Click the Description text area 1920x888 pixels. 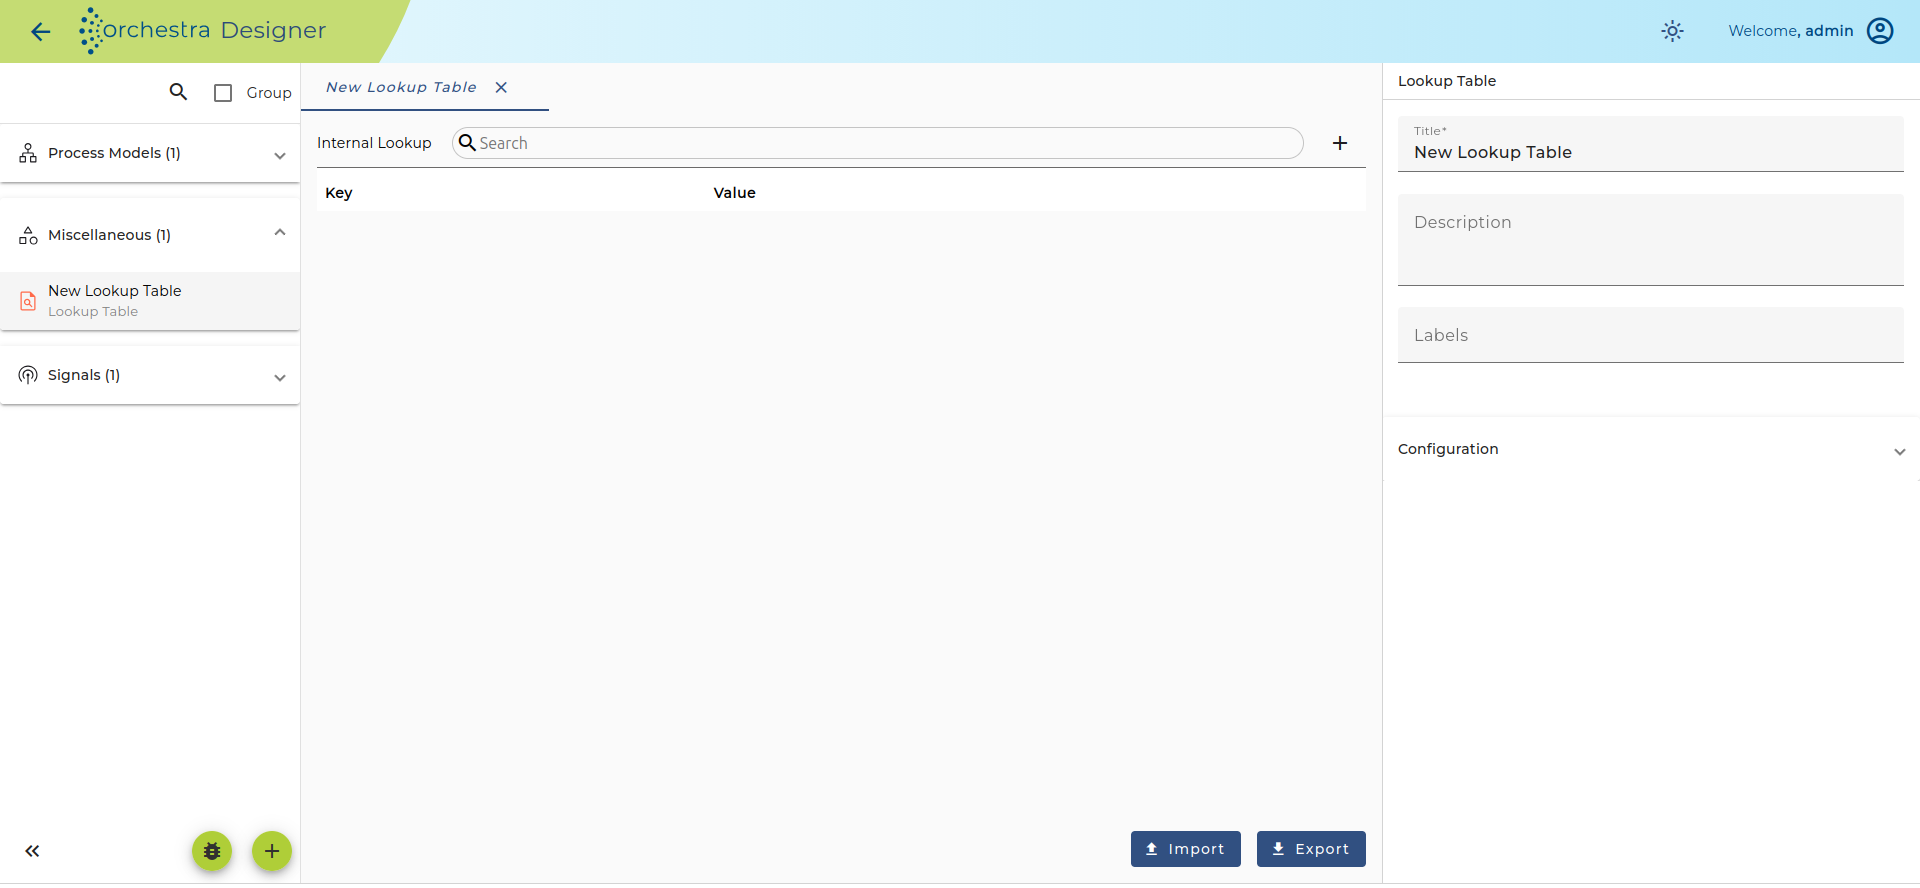1651,240
